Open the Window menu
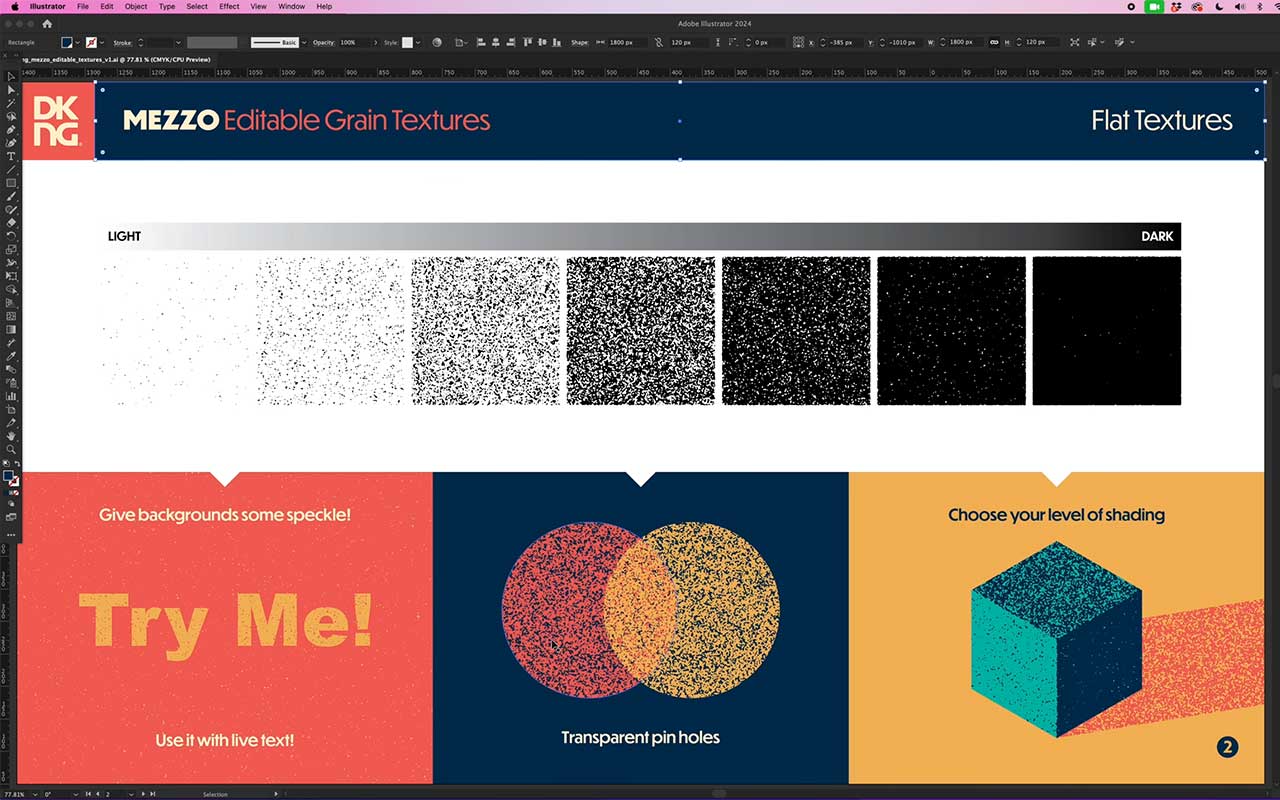The width and height of the screenshot is (1280, 800). point(292,6)
